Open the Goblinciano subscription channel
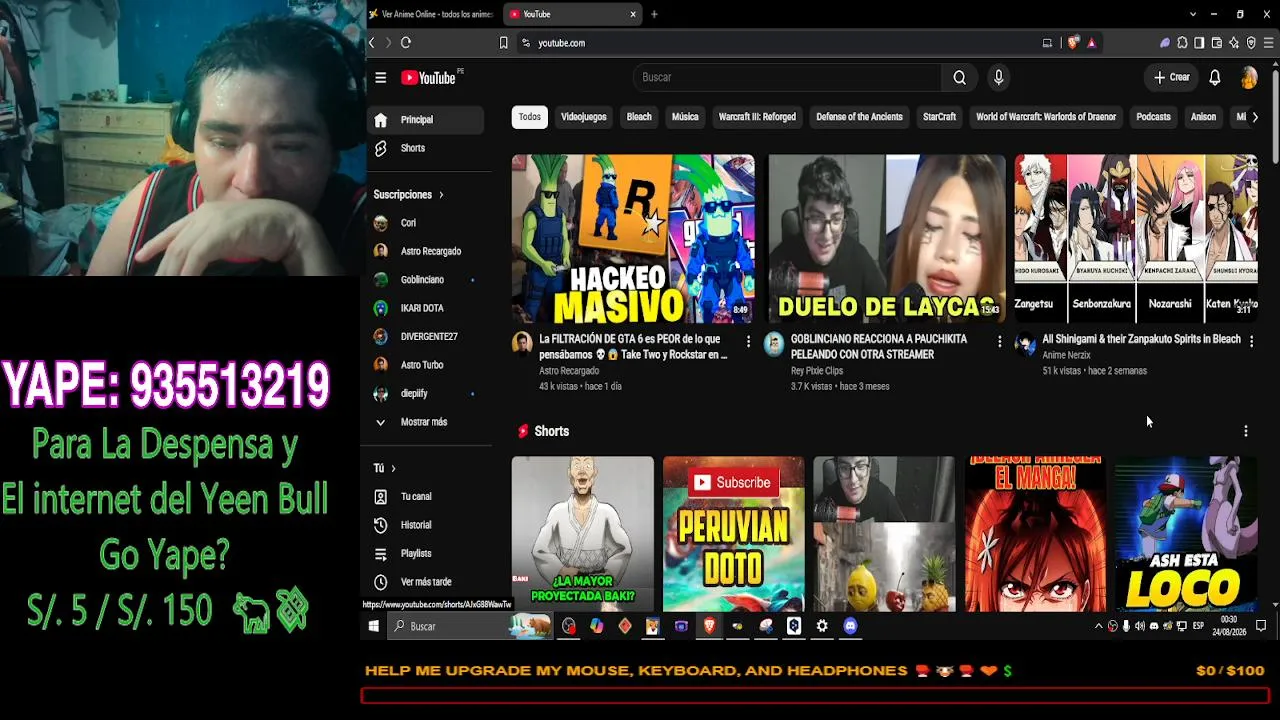 (x=425, y=280)
